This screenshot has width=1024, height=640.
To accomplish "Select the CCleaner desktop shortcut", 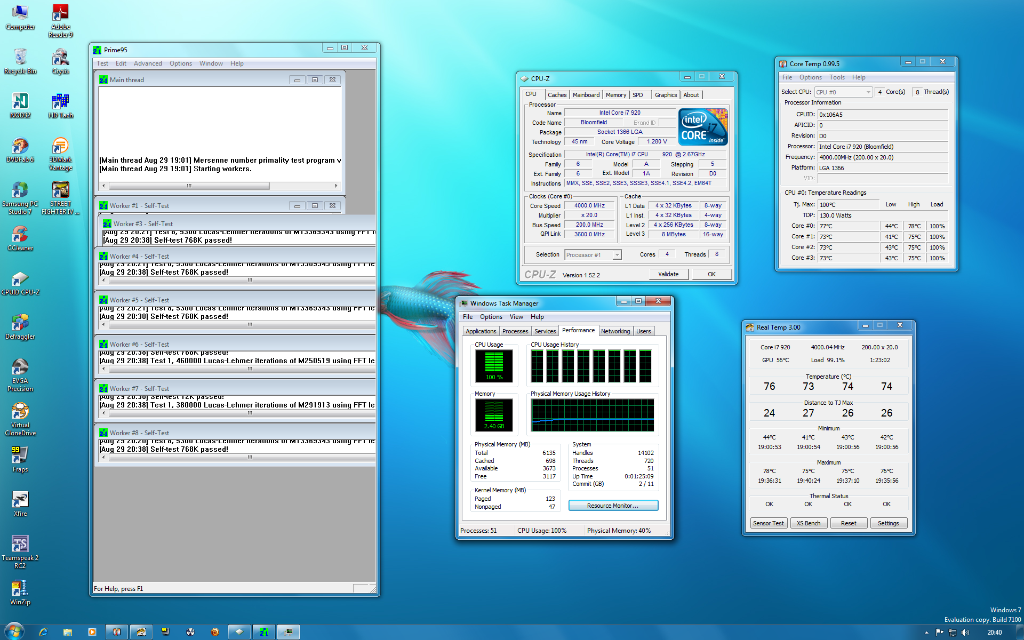I will 20,238.
